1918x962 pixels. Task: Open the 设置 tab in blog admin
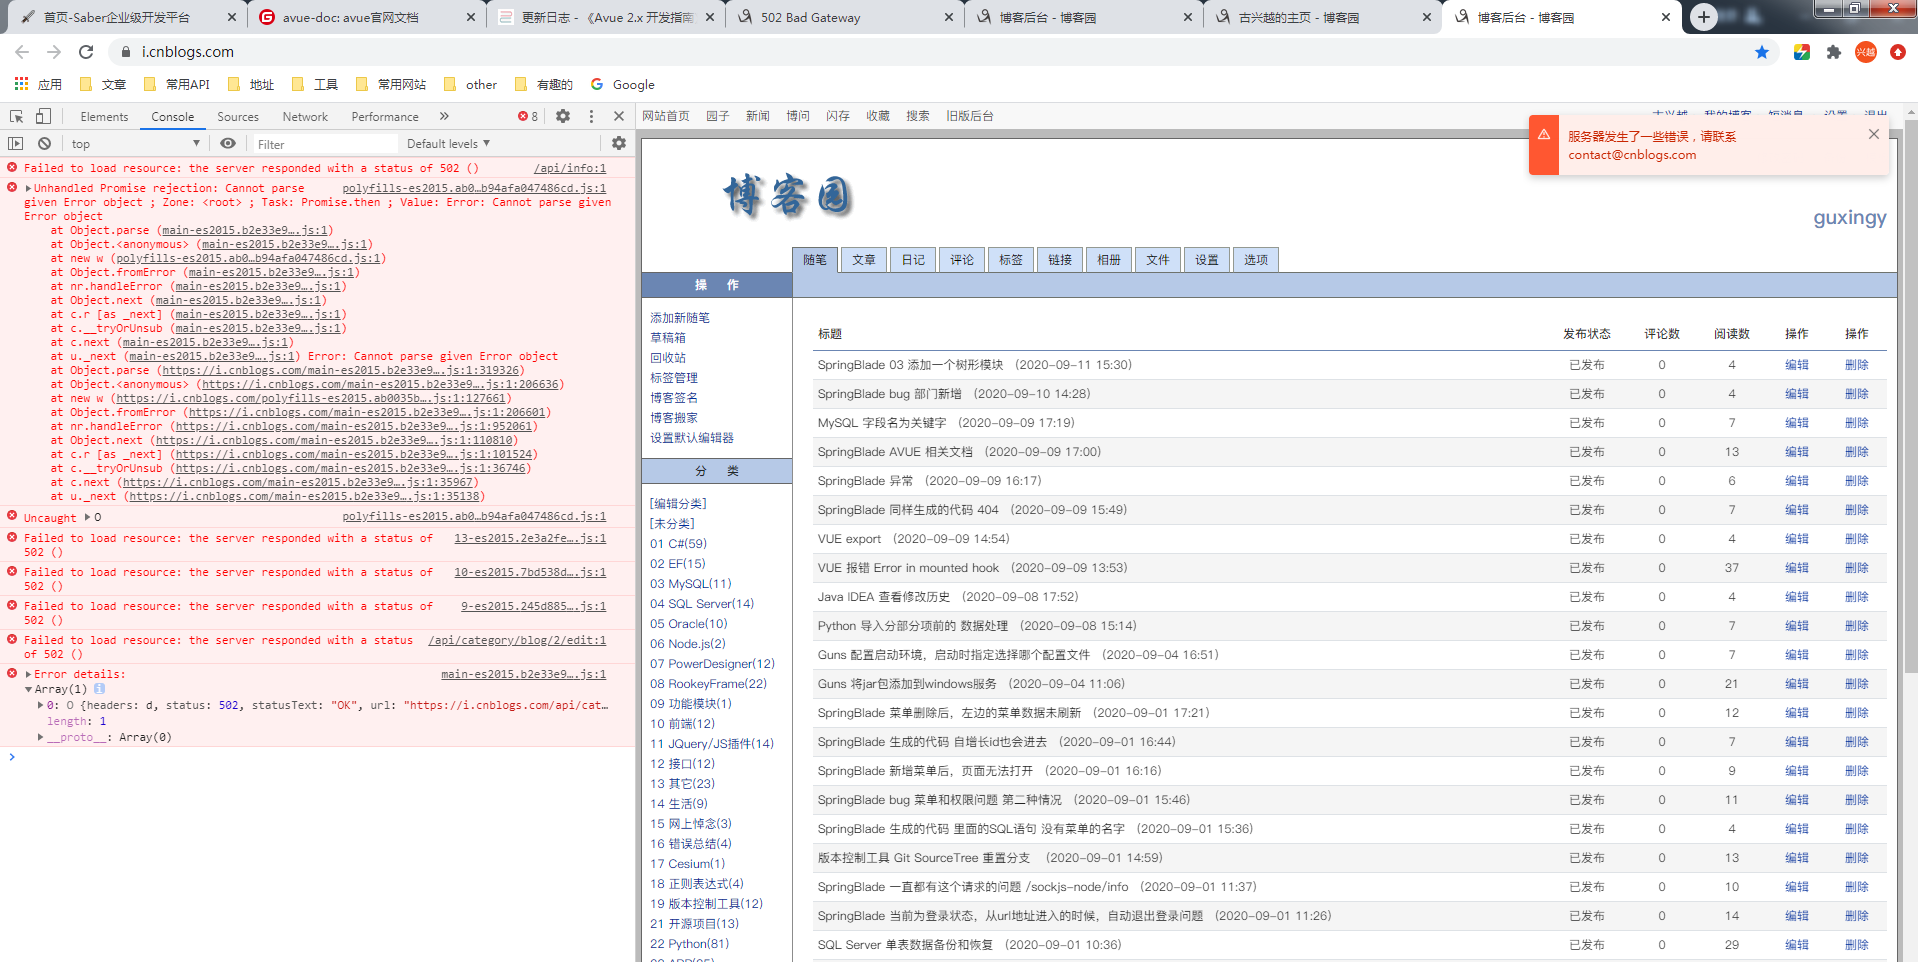(1207, 260)
